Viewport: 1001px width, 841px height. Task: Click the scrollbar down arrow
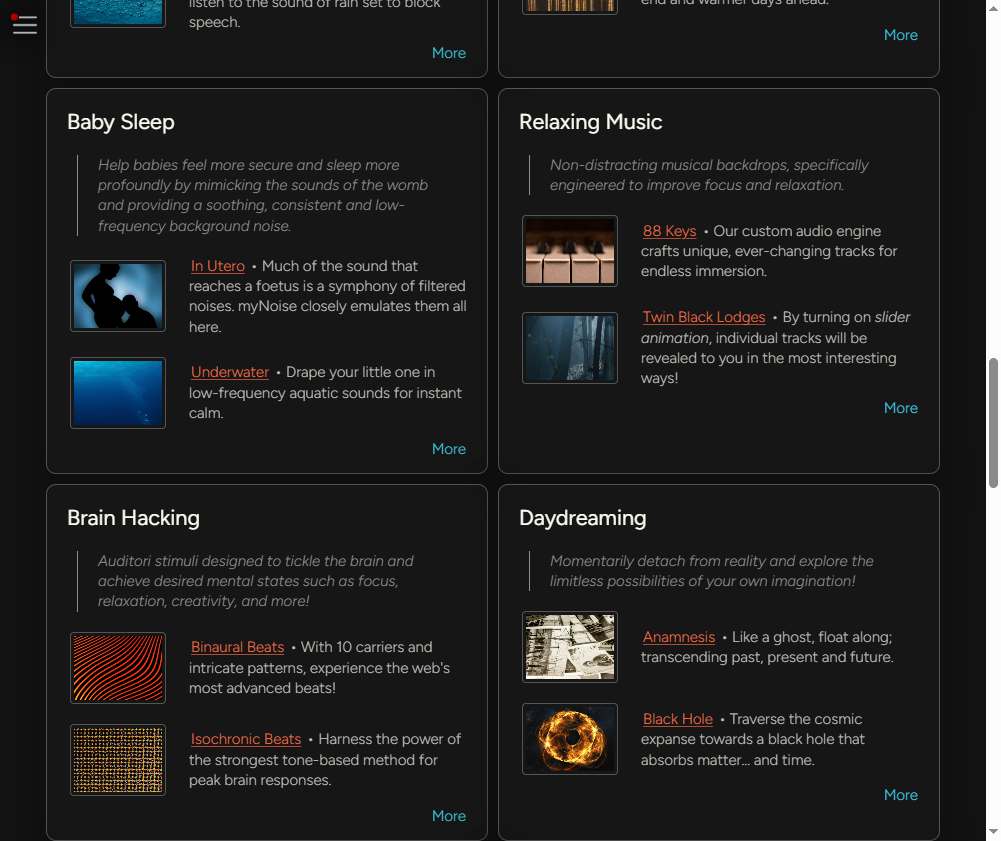pos(993,831)
